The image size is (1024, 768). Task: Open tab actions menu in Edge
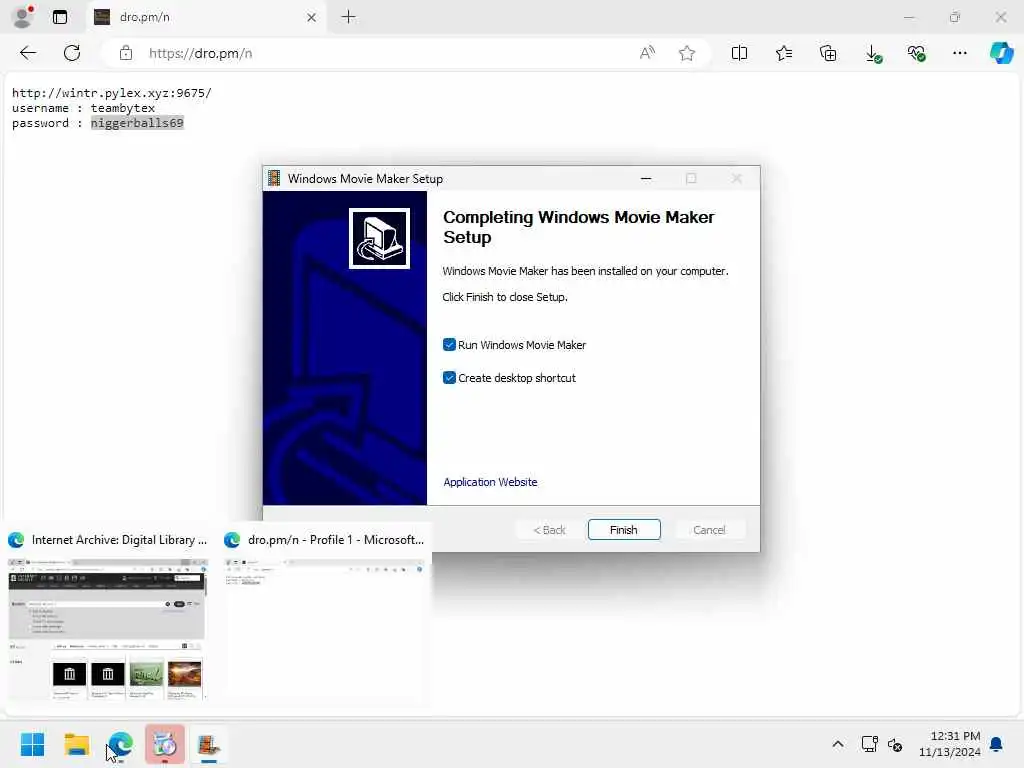[x=60, y=17]
